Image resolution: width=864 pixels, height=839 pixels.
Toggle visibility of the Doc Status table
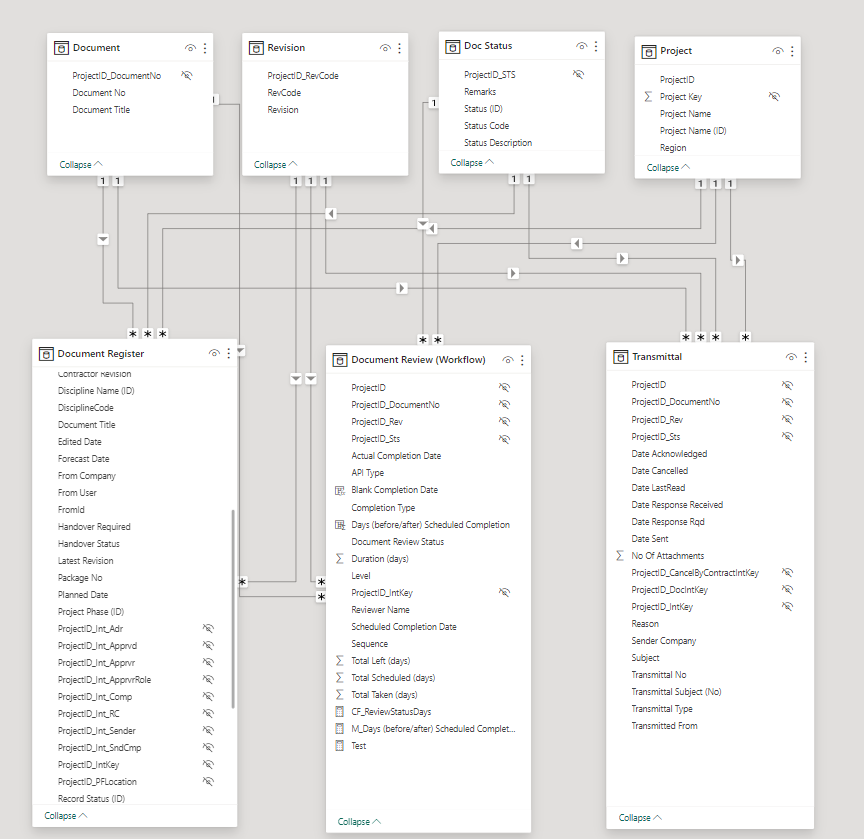(581, 46)
